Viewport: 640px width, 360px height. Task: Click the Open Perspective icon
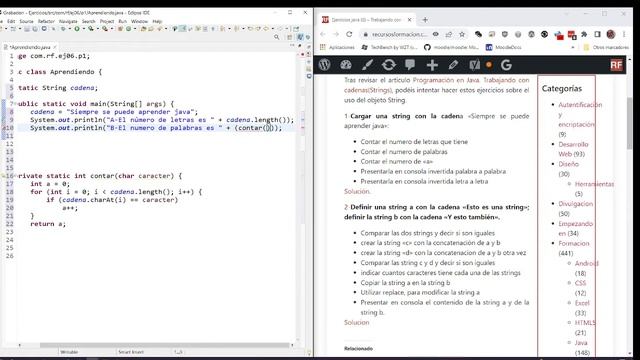290,37
